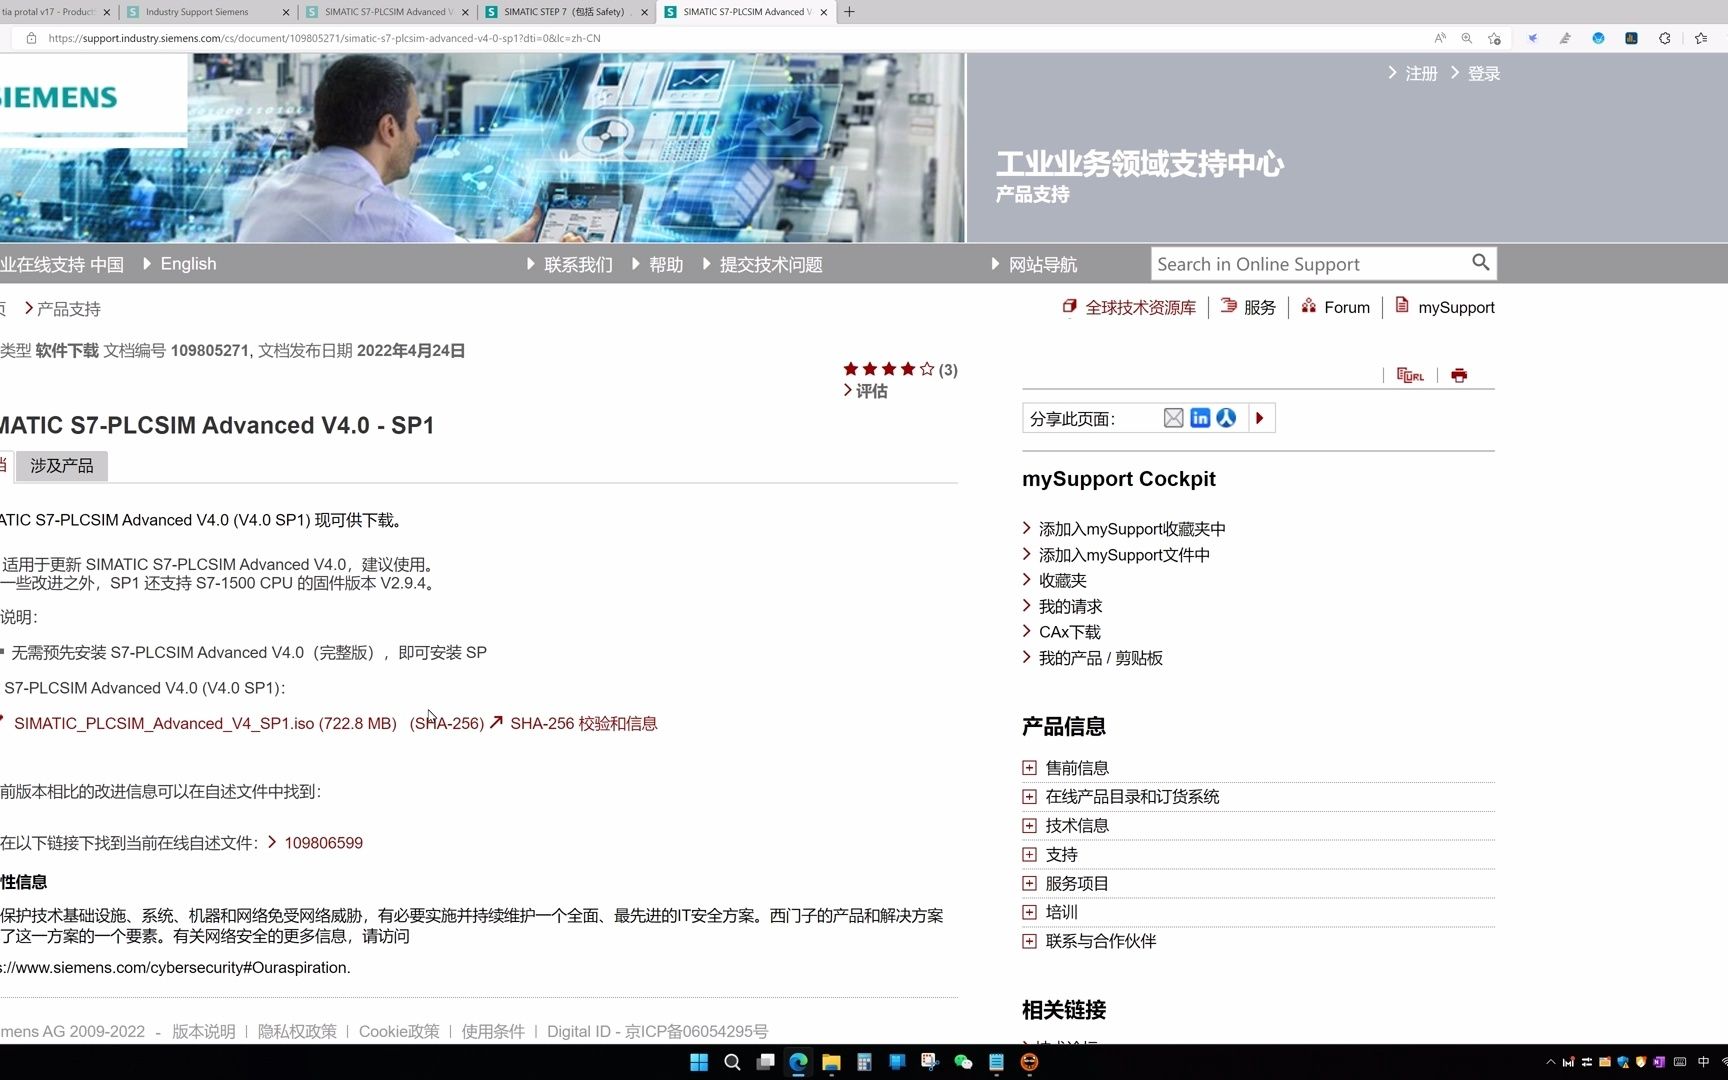
Task: Click the Forum icon link
Action: (1308, 306)
